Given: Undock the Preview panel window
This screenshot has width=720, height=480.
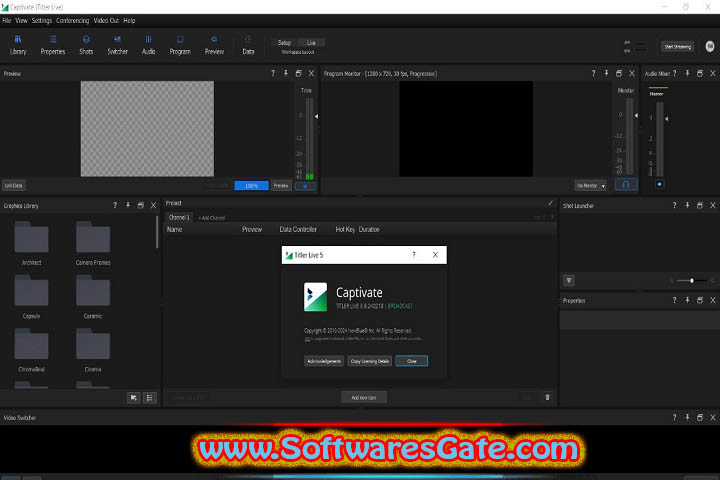Looking at the screenshot, I should [298, 73].
